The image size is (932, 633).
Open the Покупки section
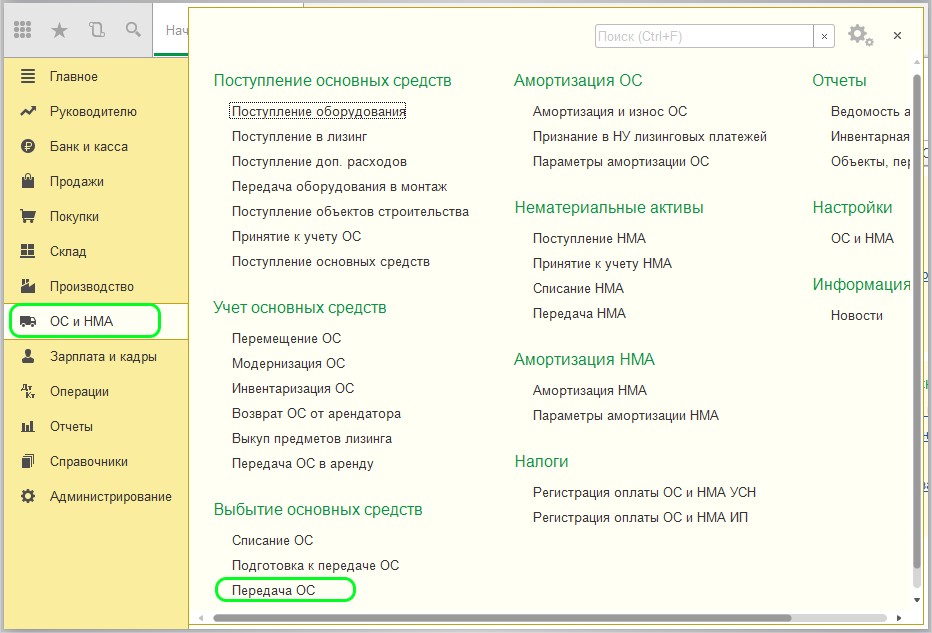click(74, 216)
